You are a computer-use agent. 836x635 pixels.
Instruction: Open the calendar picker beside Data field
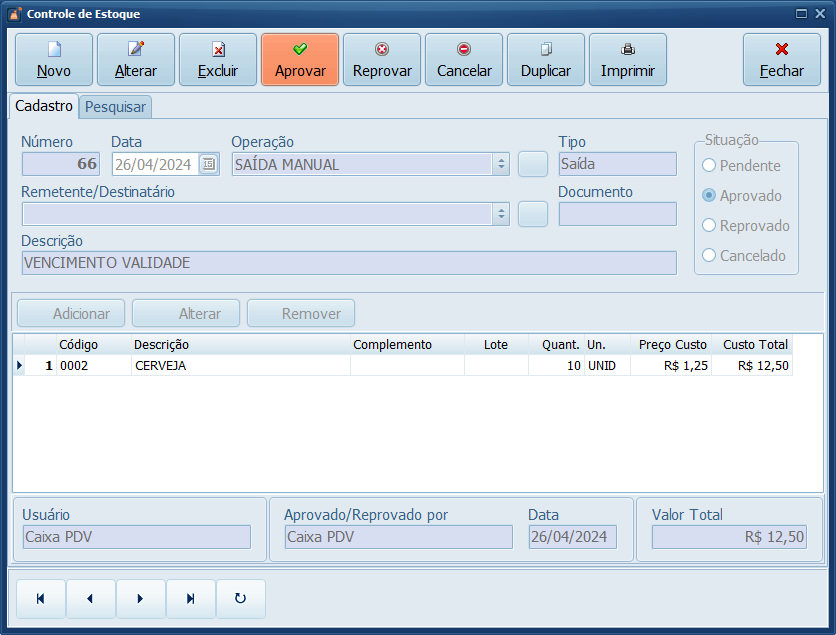click(x=208, y=165)
